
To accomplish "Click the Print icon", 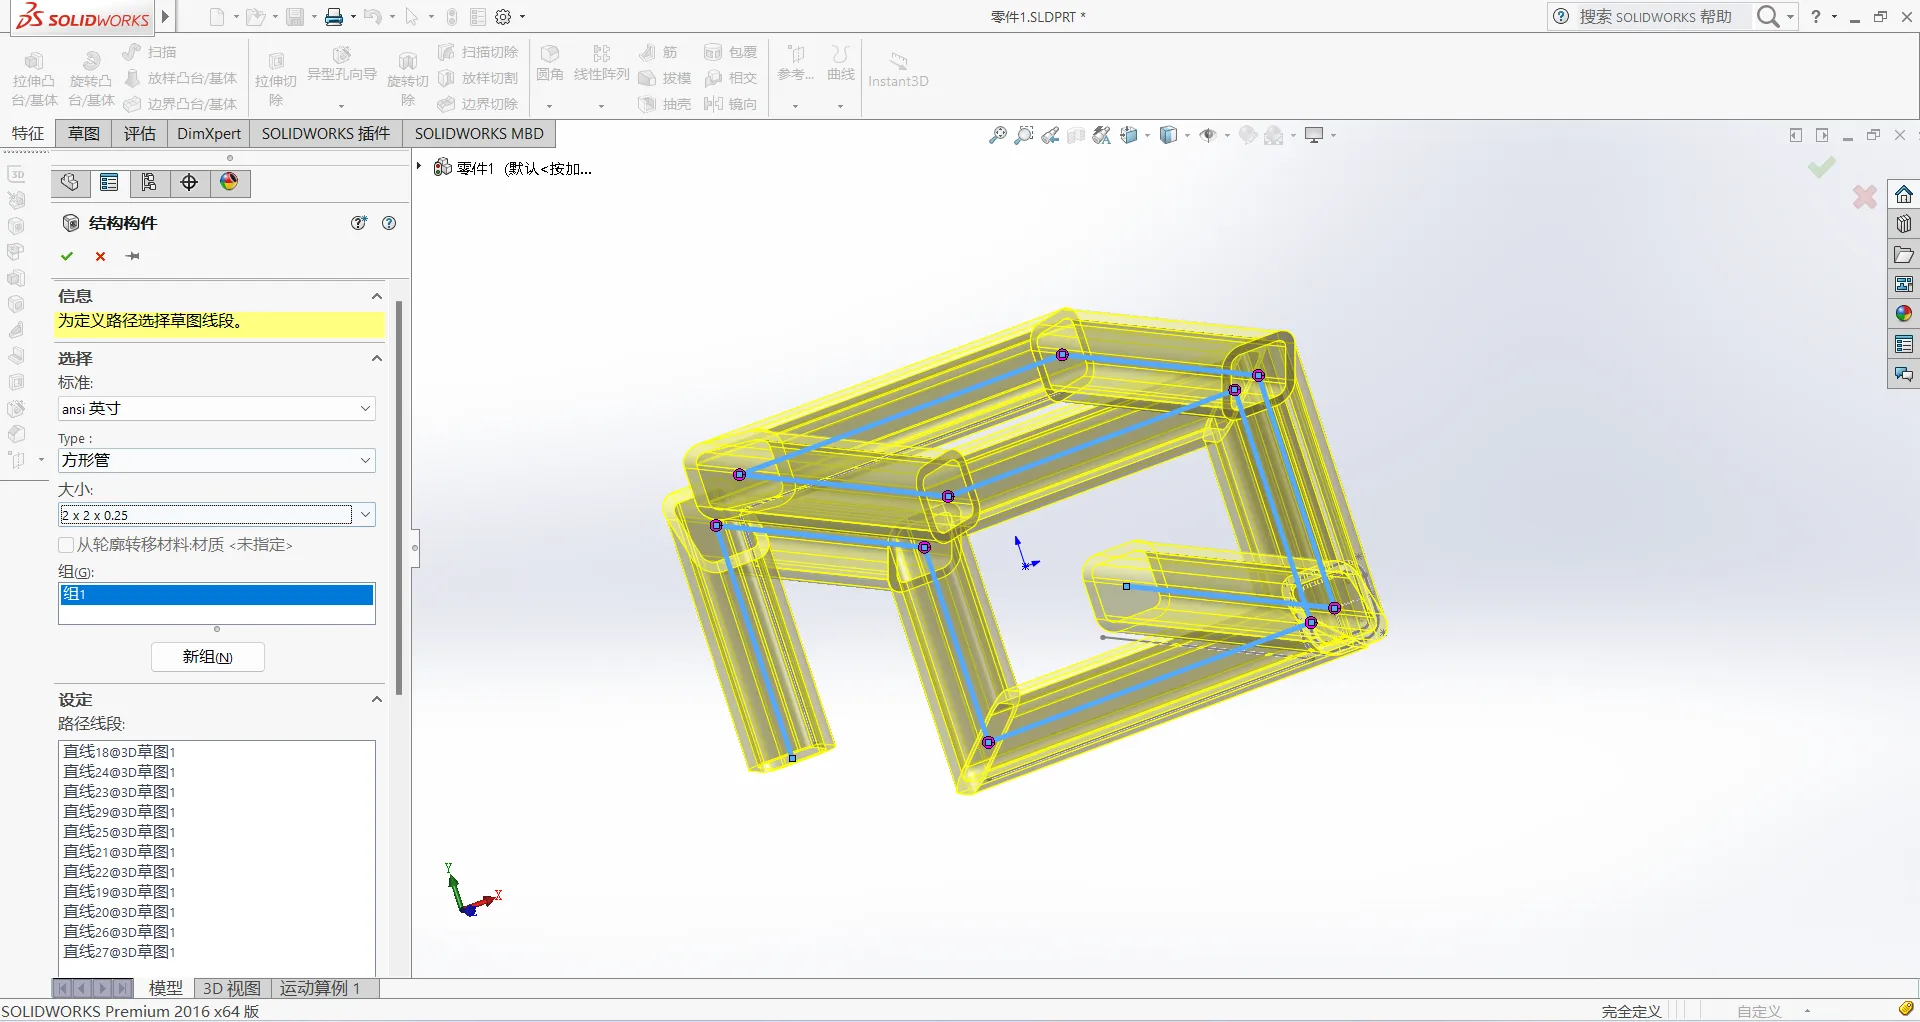I will (334, 17).
